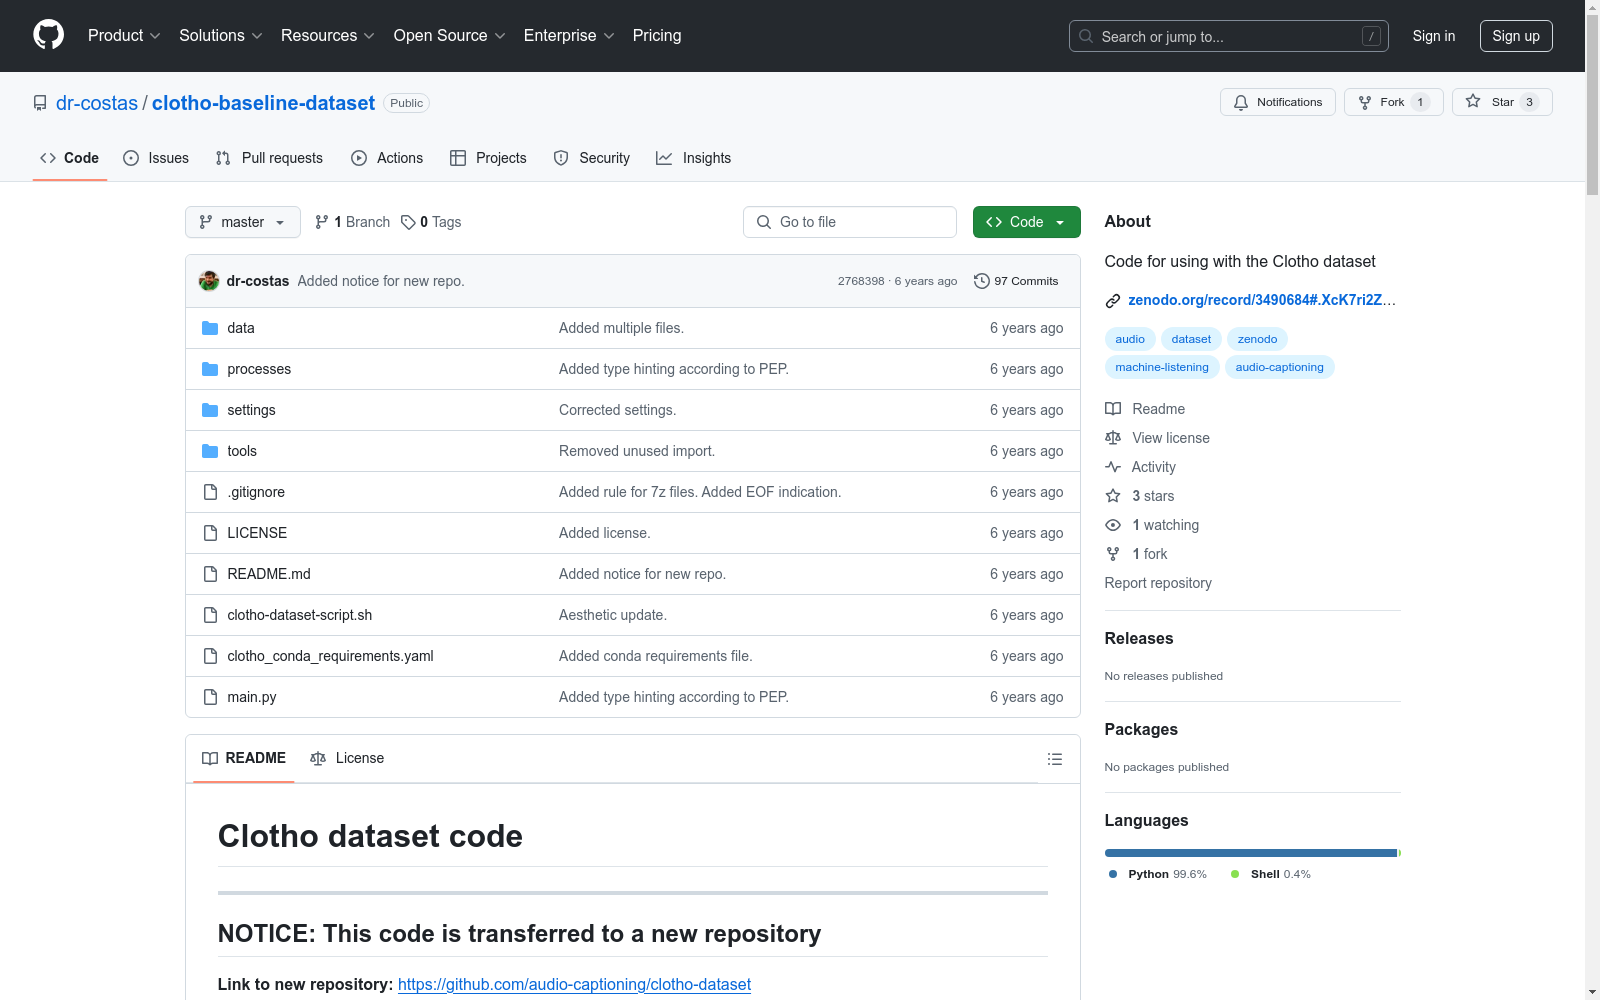The image size is (1600, 1000).
Task: Fork this repository
Action: (x=1393, y=102)
